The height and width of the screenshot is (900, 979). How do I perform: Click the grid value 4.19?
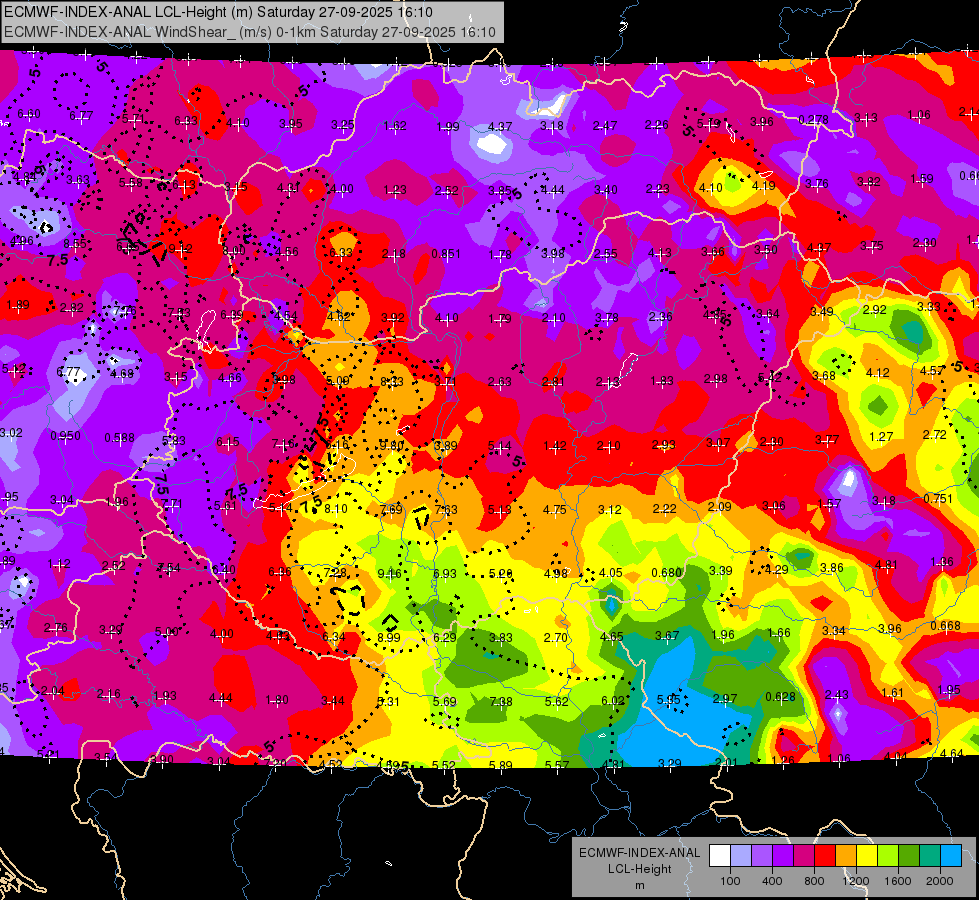click(x=763, y=185)
